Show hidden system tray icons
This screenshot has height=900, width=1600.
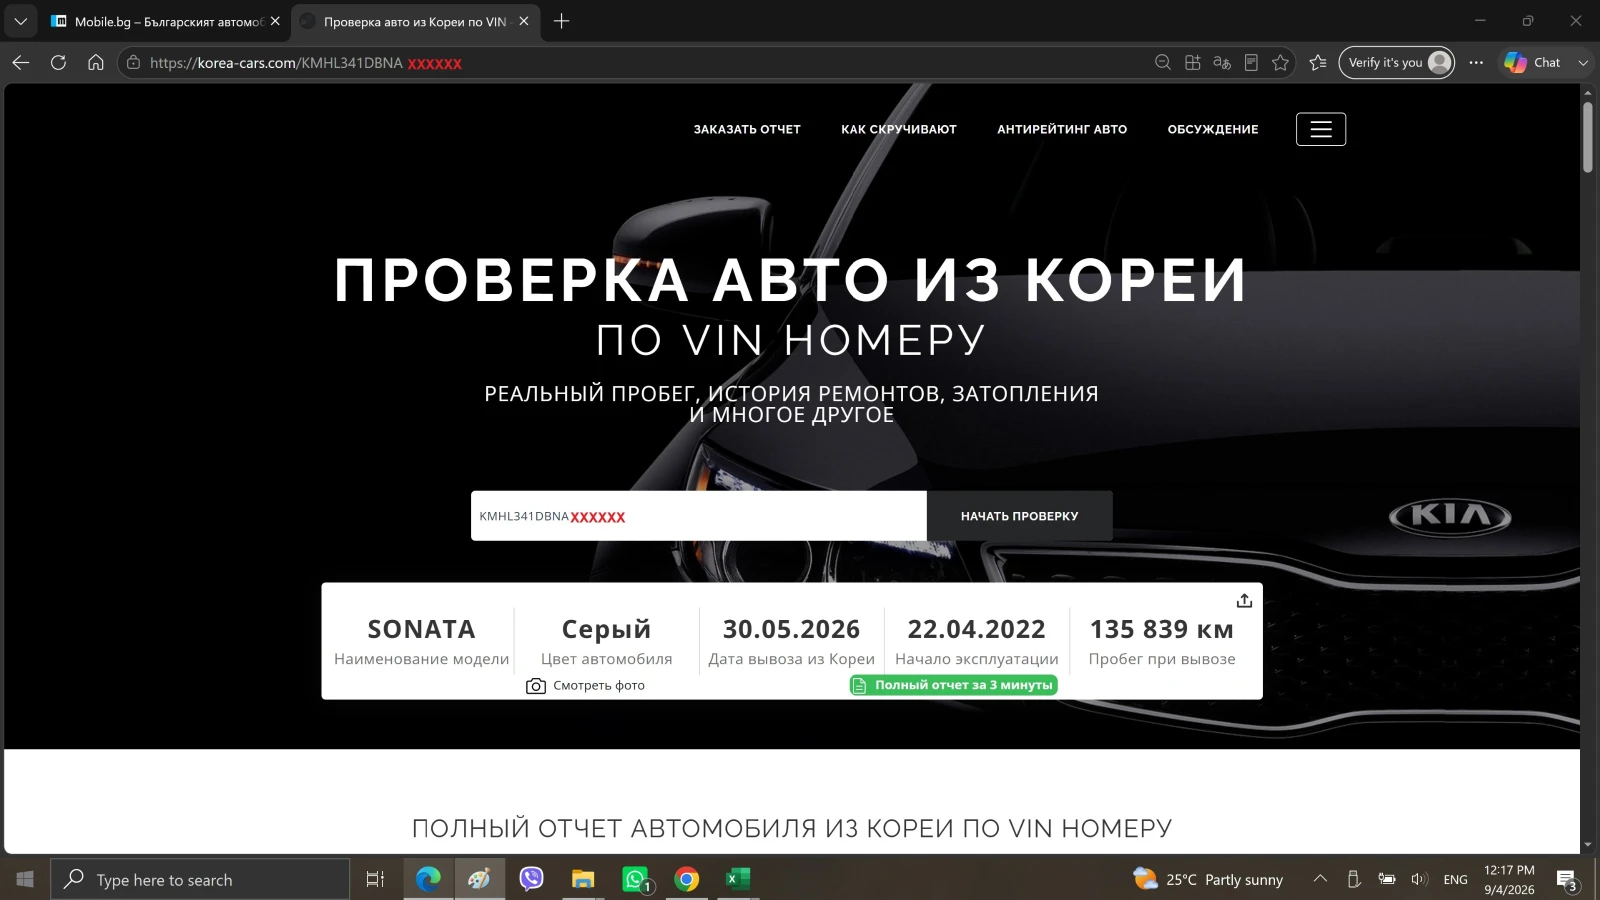coord(1320,879)
